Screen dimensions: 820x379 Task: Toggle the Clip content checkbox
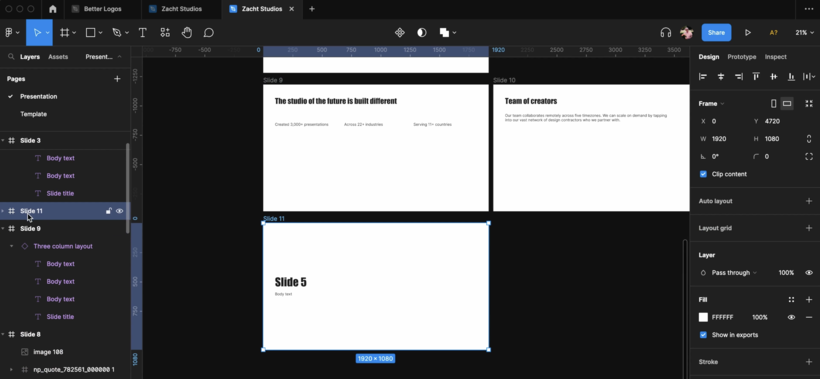[x=703, y=174]
